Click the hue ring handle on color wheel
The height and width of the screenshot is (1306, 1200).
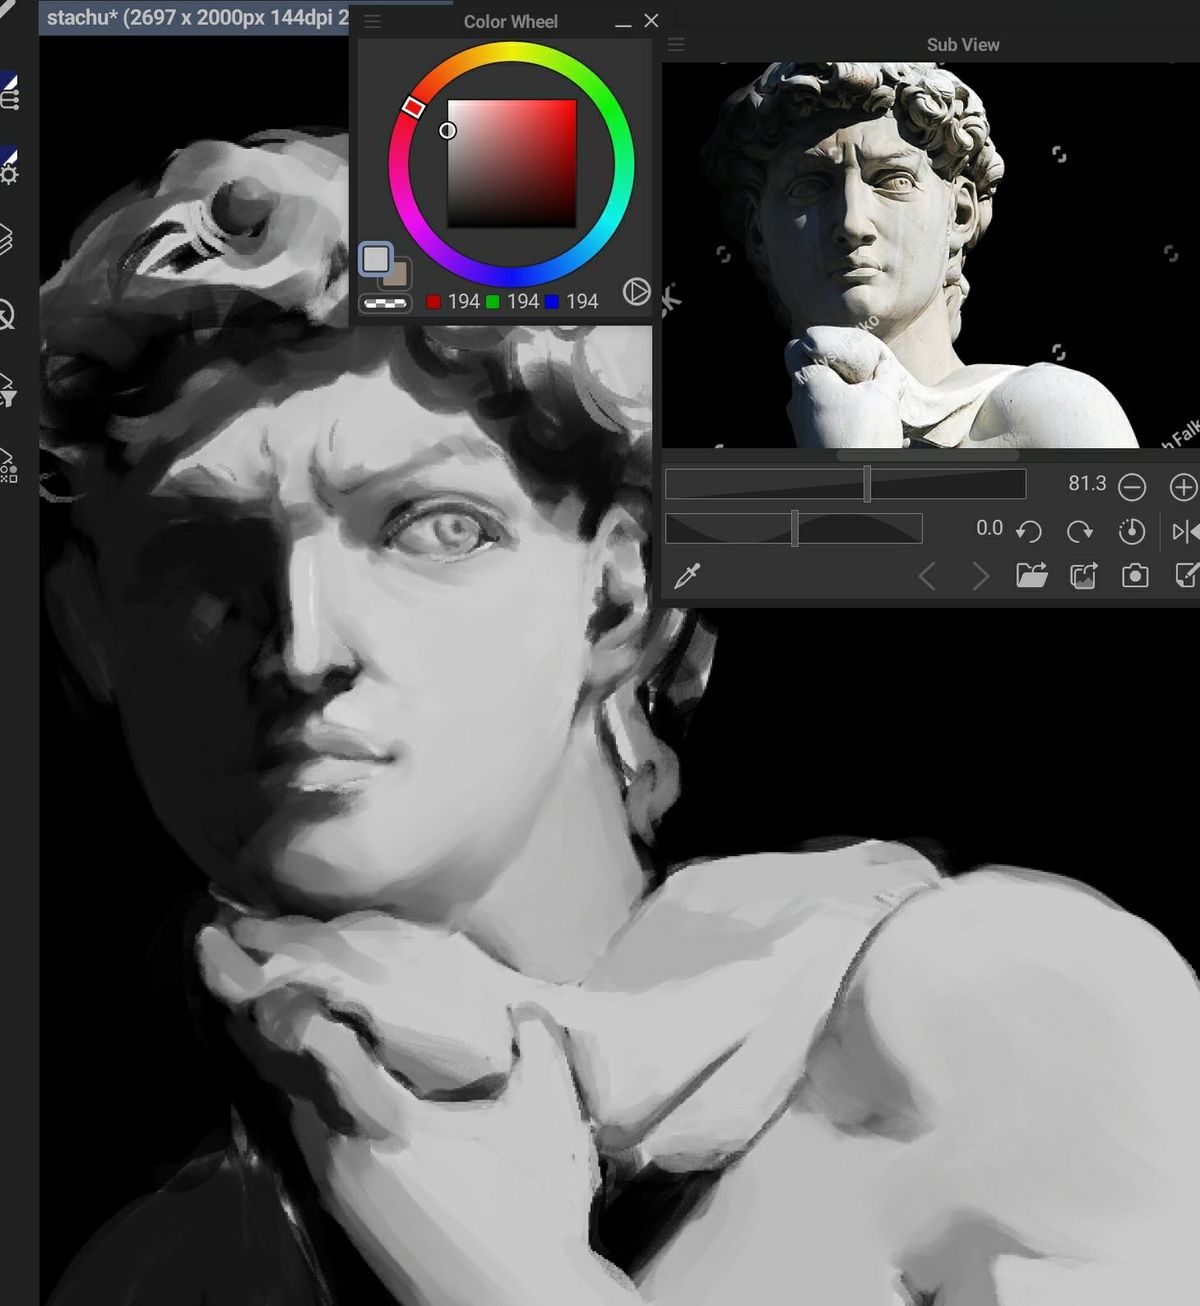click(413, 107)
